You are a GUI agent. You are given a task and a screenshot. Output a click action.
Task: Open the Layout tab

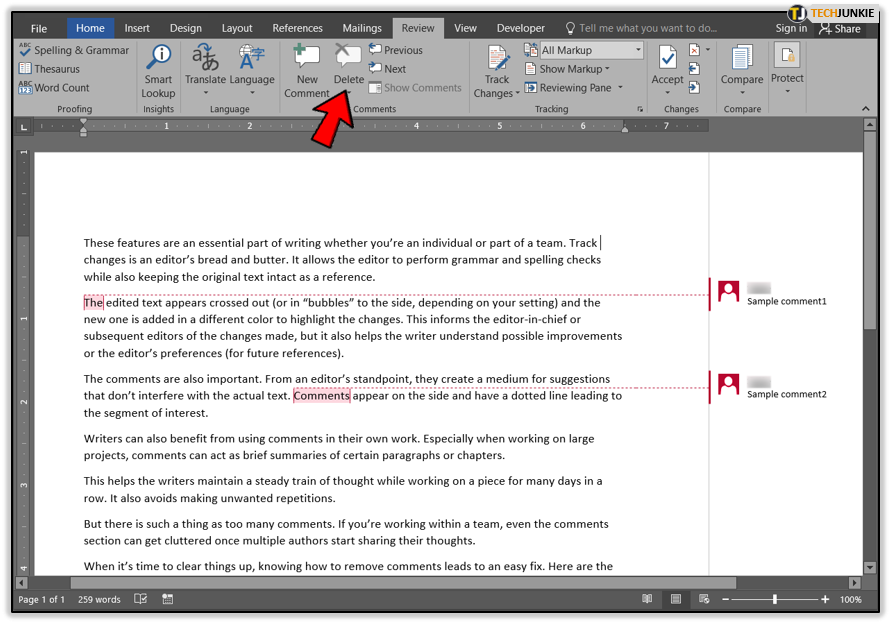pyautogui.click(x=237, y=28)
